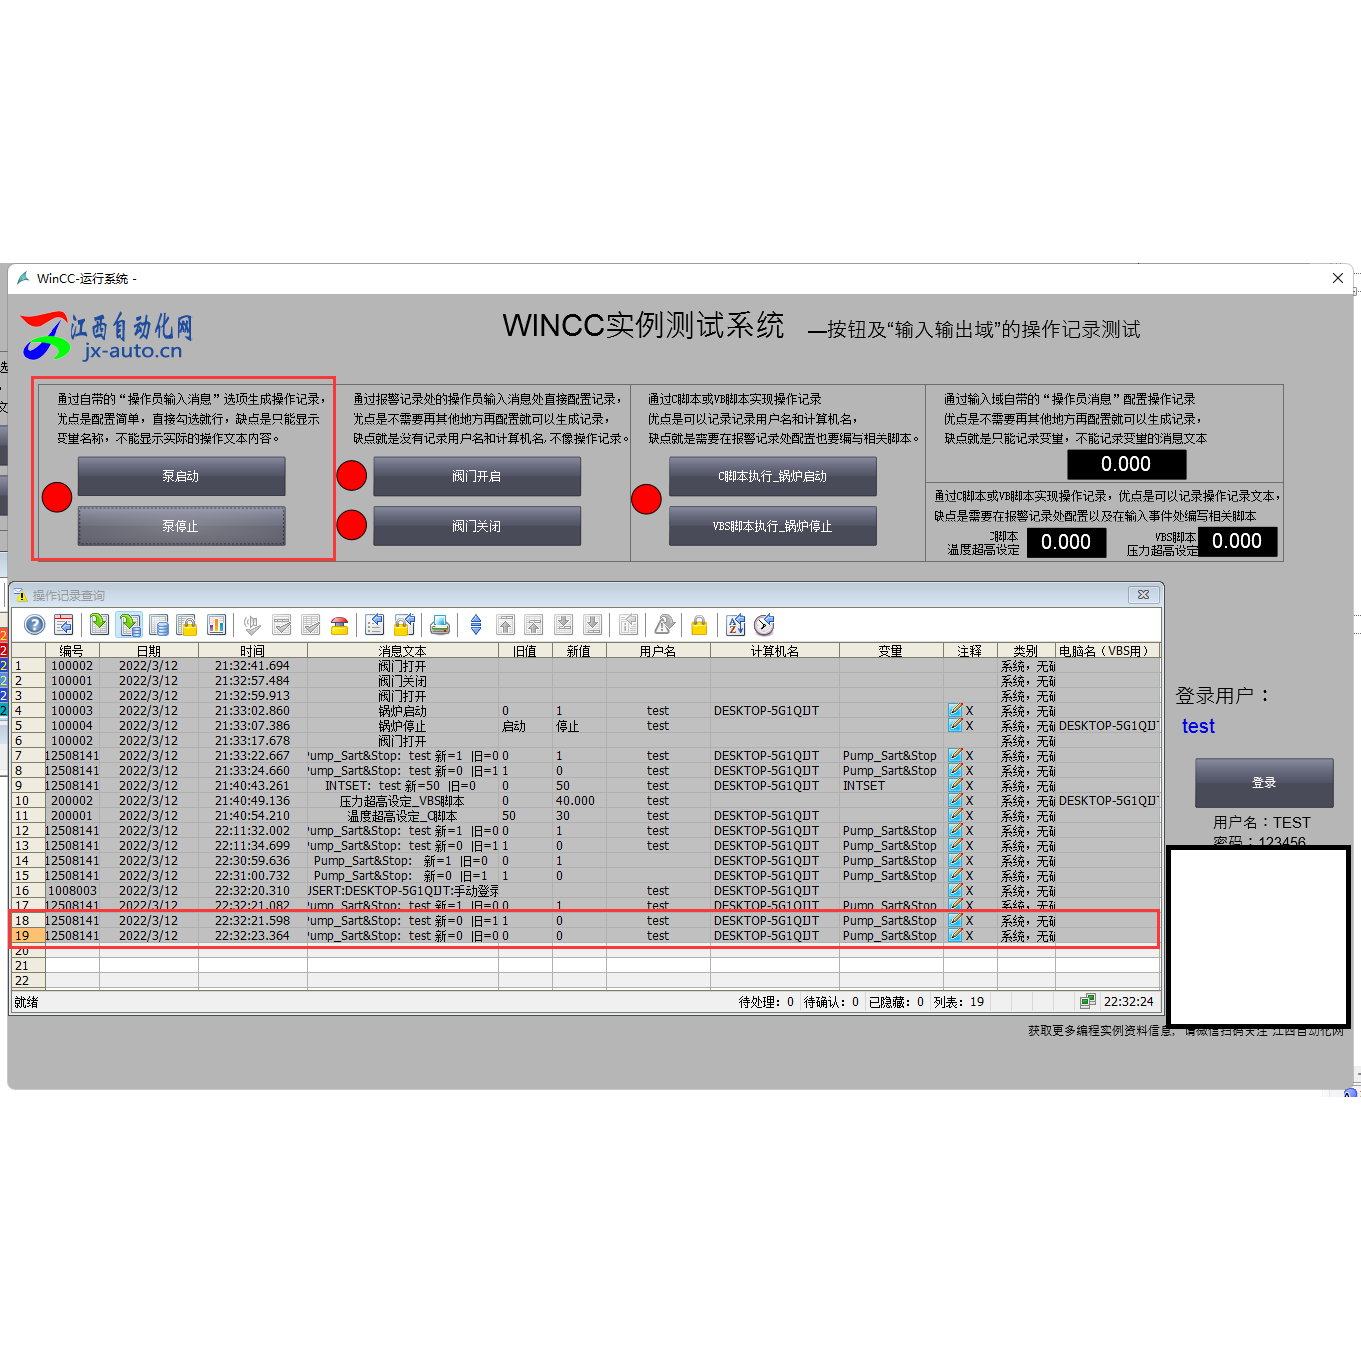
Task: Open the time base clock icon
Action: pyautogui.click(x=765, y=625)
